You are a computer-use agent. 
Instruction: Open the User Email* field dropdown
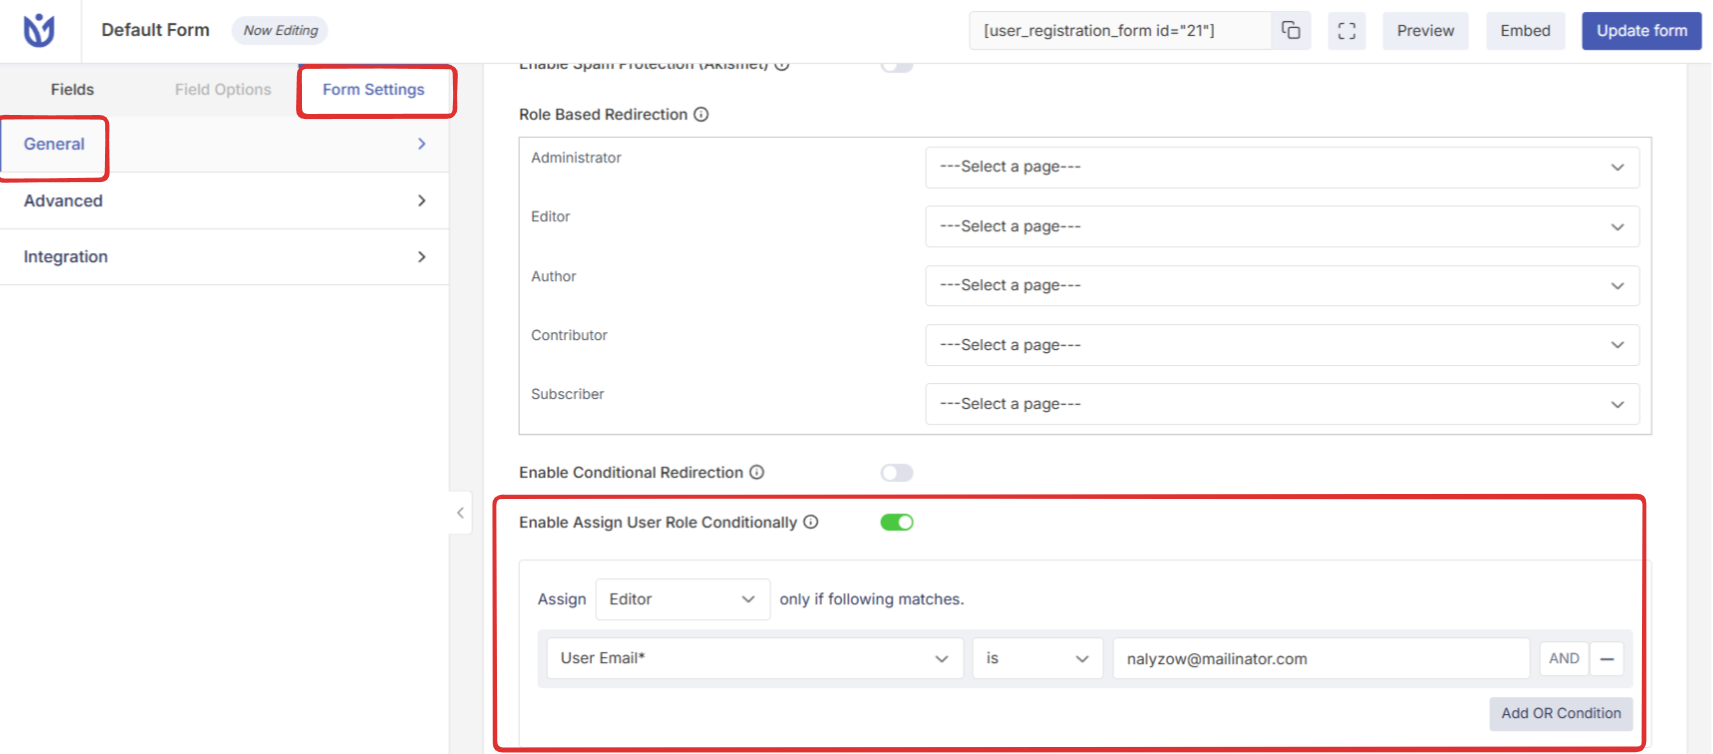(755, 658)
